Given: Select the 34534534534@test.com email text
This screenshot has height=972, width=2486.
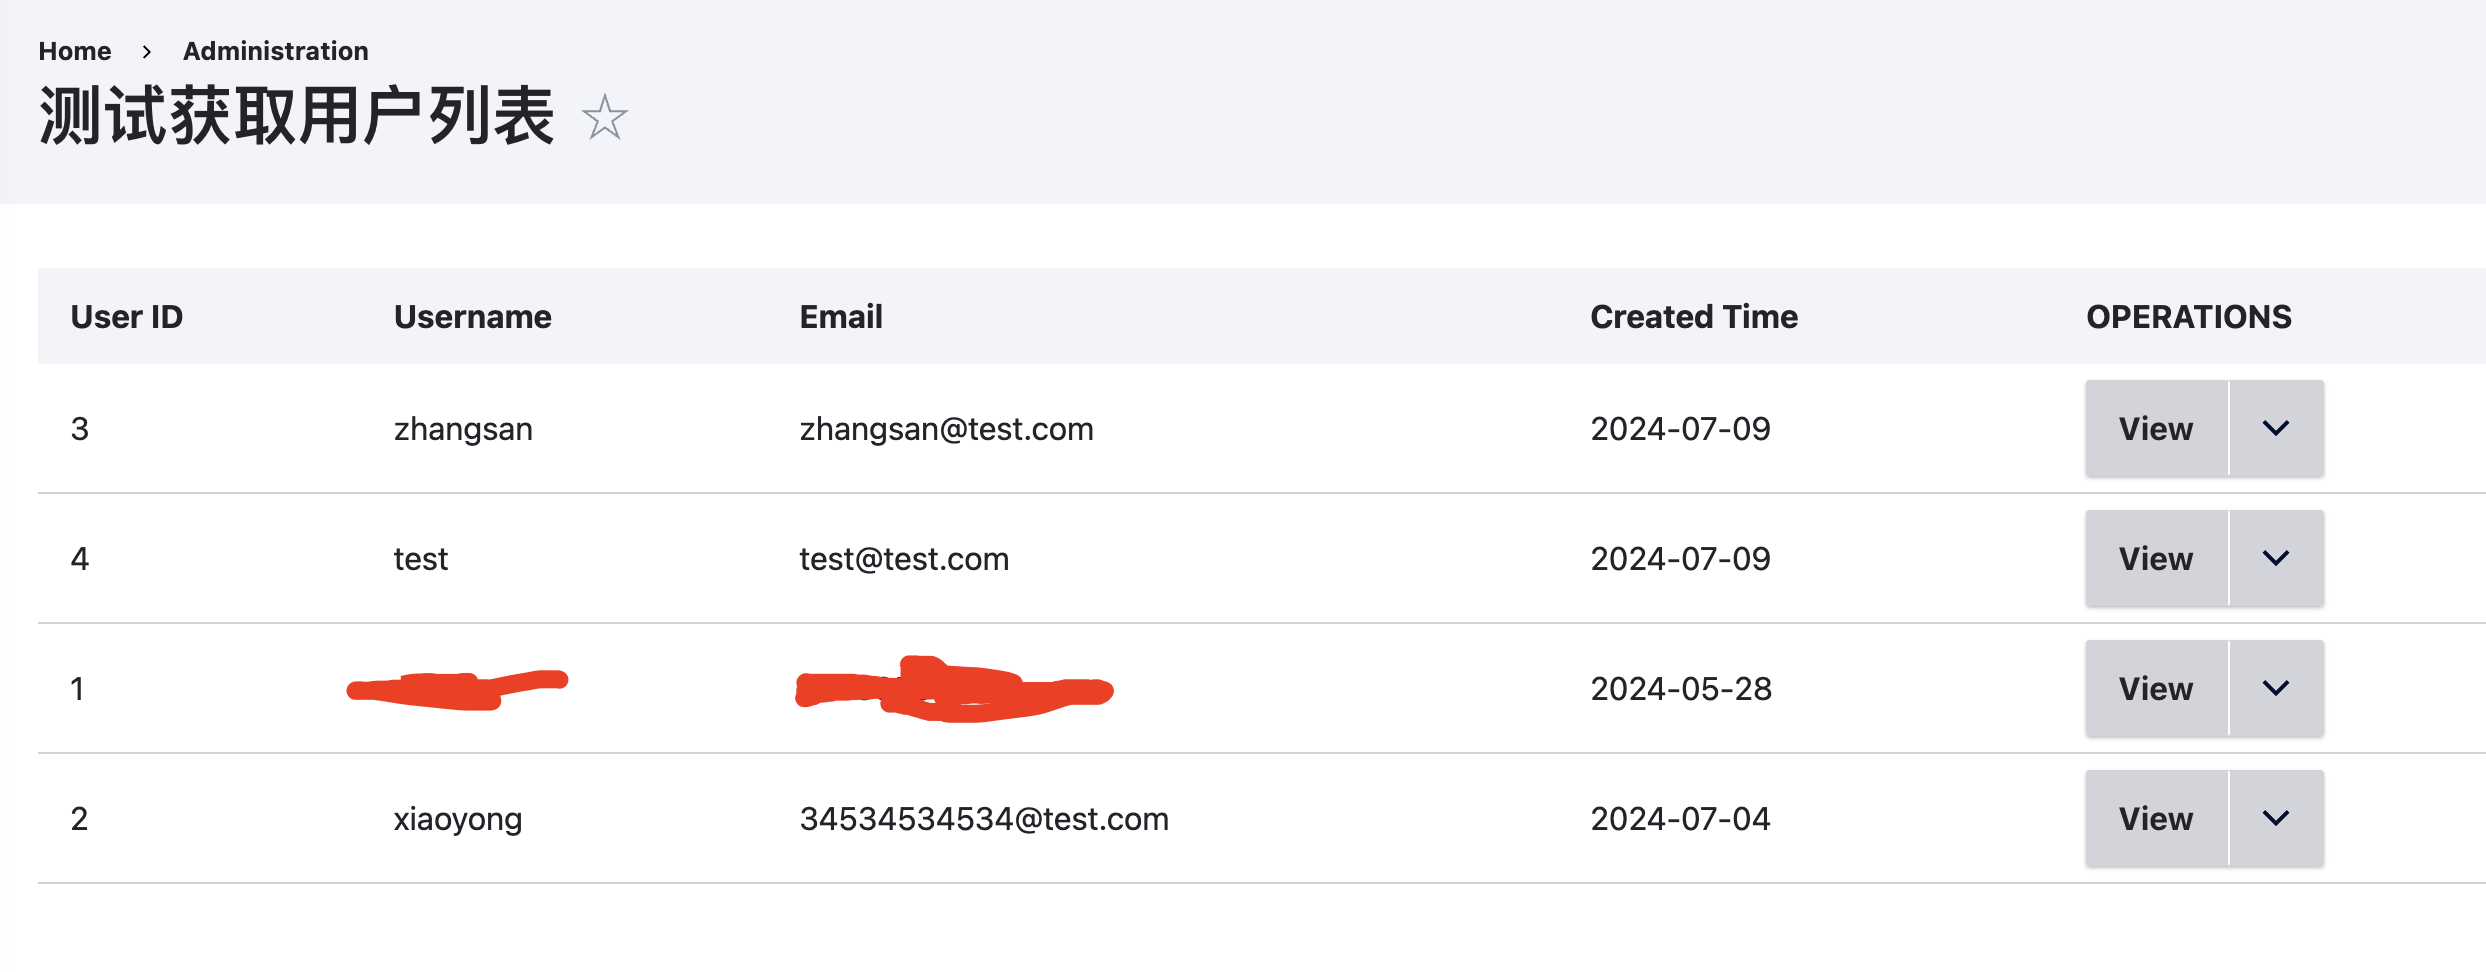Looking at the screenshot, I should 984,819.
